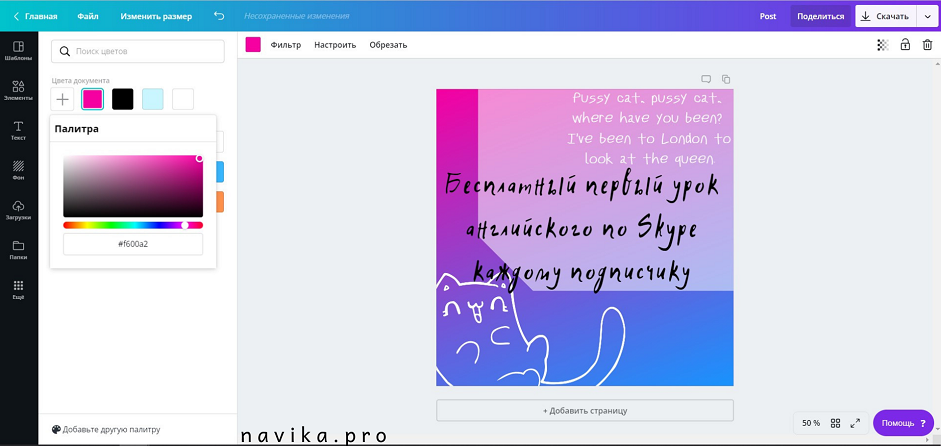Toggle fullscreen presentation mode icon
The height and width of the screenshot is (446, 941).
pyautogui.click(x=855, y=423)
